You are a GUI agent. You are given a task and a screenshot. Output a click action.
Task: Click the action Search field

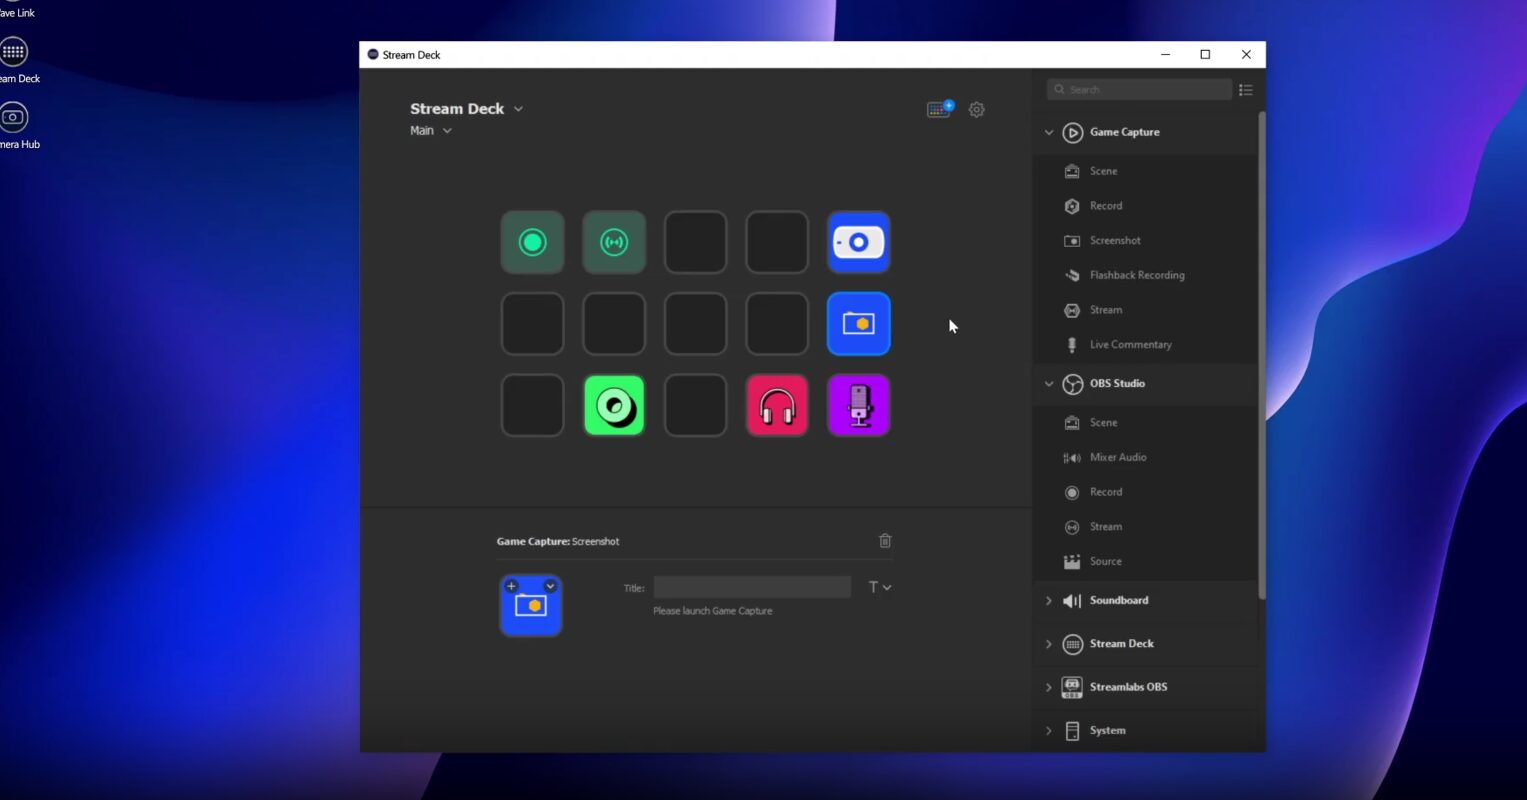[x=1140, y=90]
